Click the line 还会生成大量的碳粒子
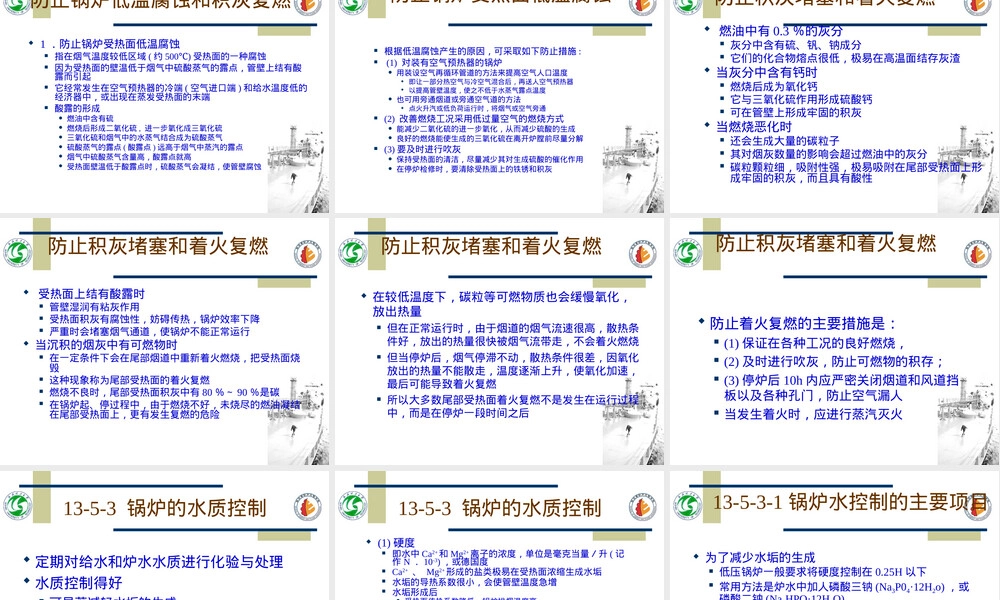The image size is (1000, 600). tap(784, 140)
